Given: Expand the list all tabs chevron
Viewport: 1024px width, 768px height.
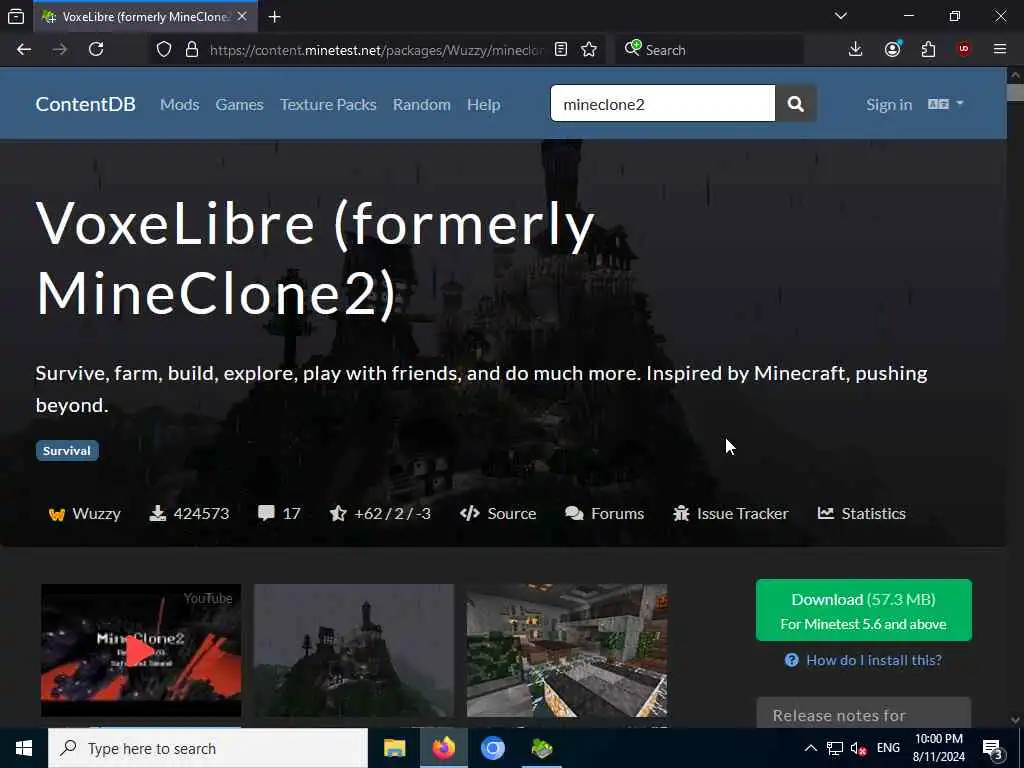Looking at the screenshot, I should [841, 16].
